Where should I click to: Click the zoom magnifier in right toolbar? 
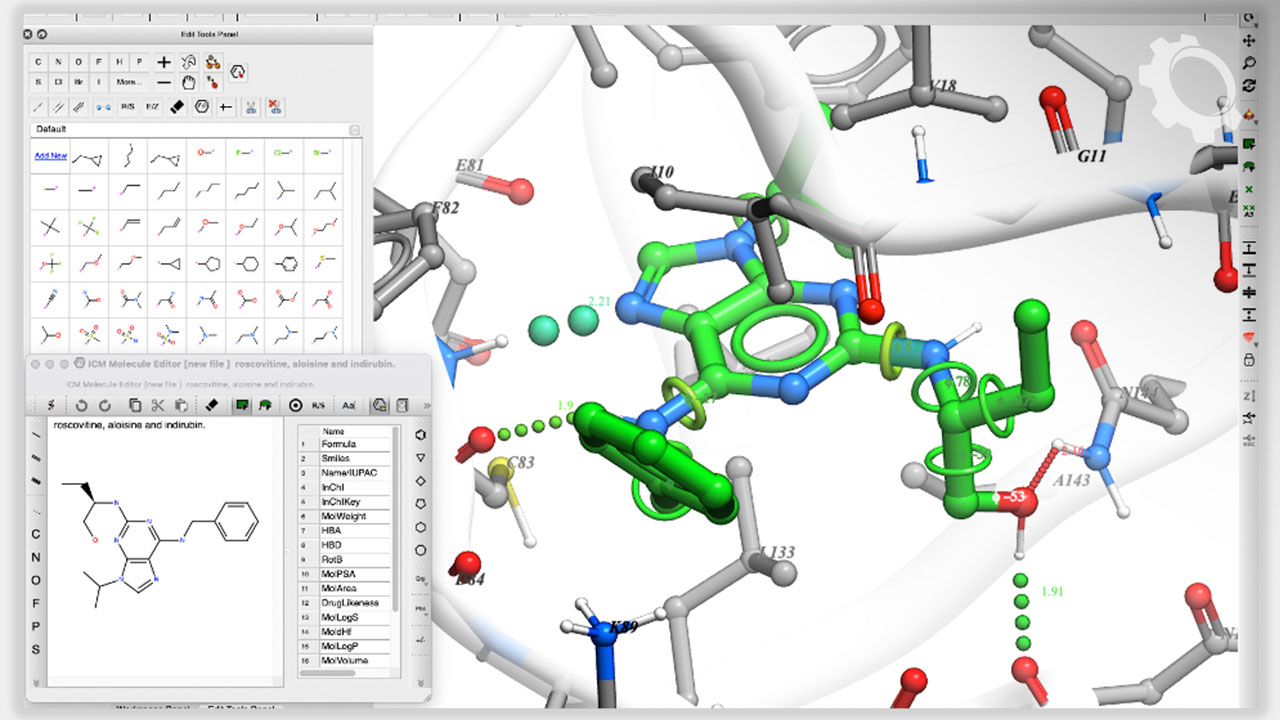point(1249,63)
